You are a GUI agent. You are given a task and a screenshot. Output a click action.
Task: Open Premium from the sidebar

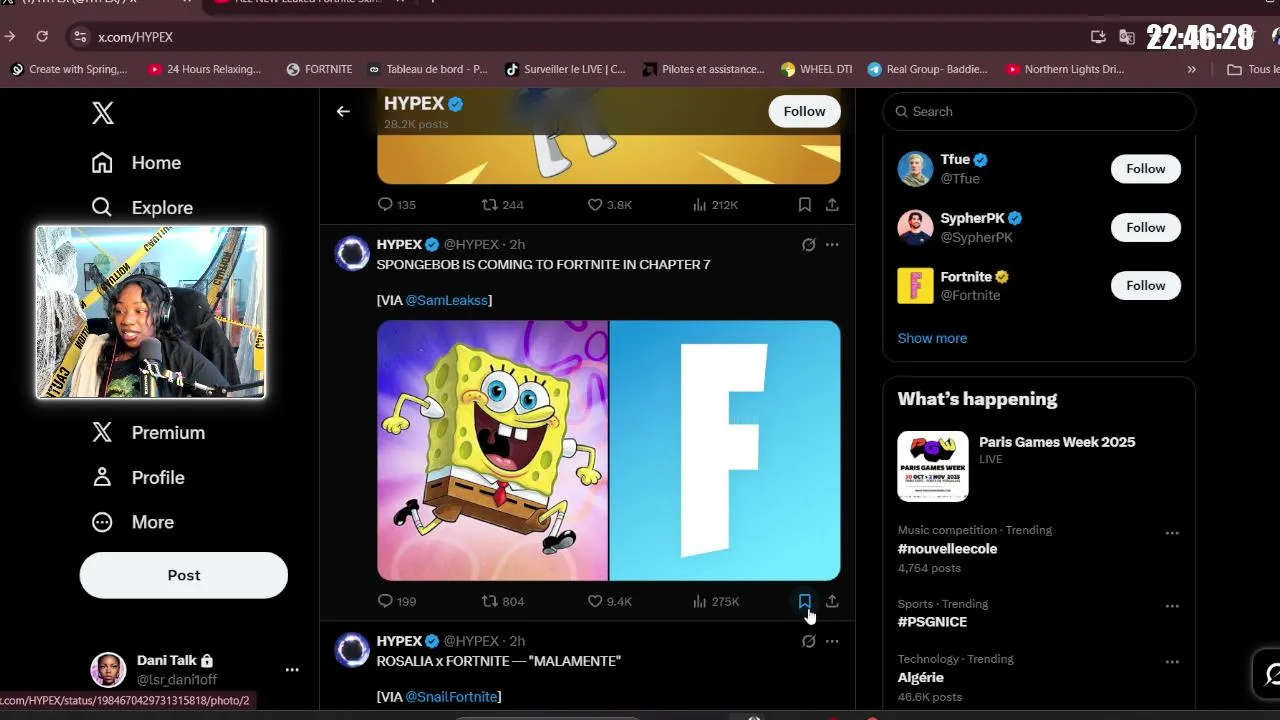[x=148, y=433]
